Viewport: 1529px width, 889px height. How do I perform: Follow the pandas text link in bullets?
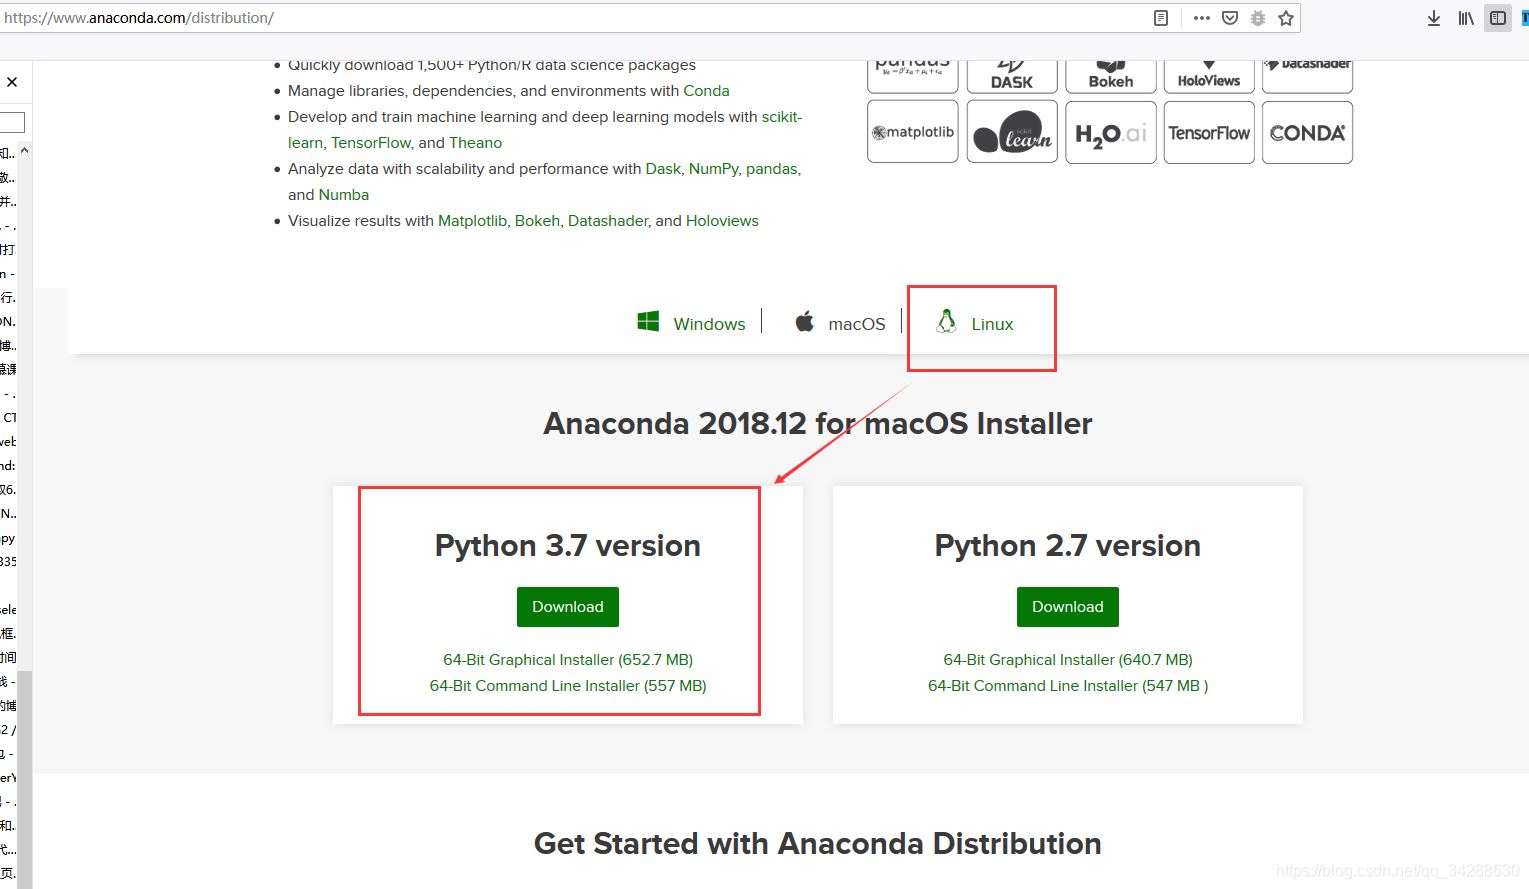coord(771,169)
